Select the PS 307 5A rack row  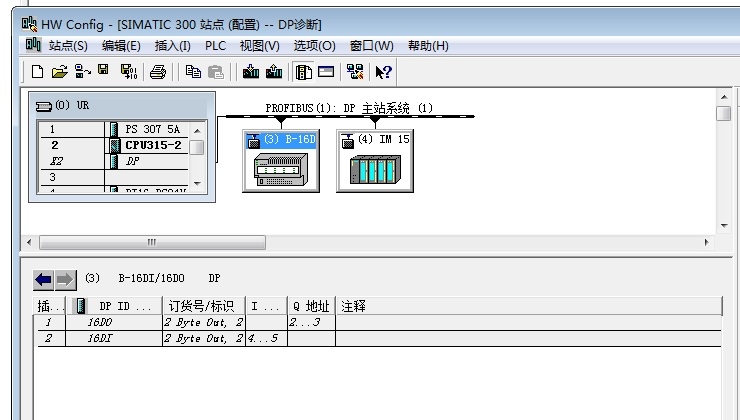pyautogui.click(x=114, y=129)
